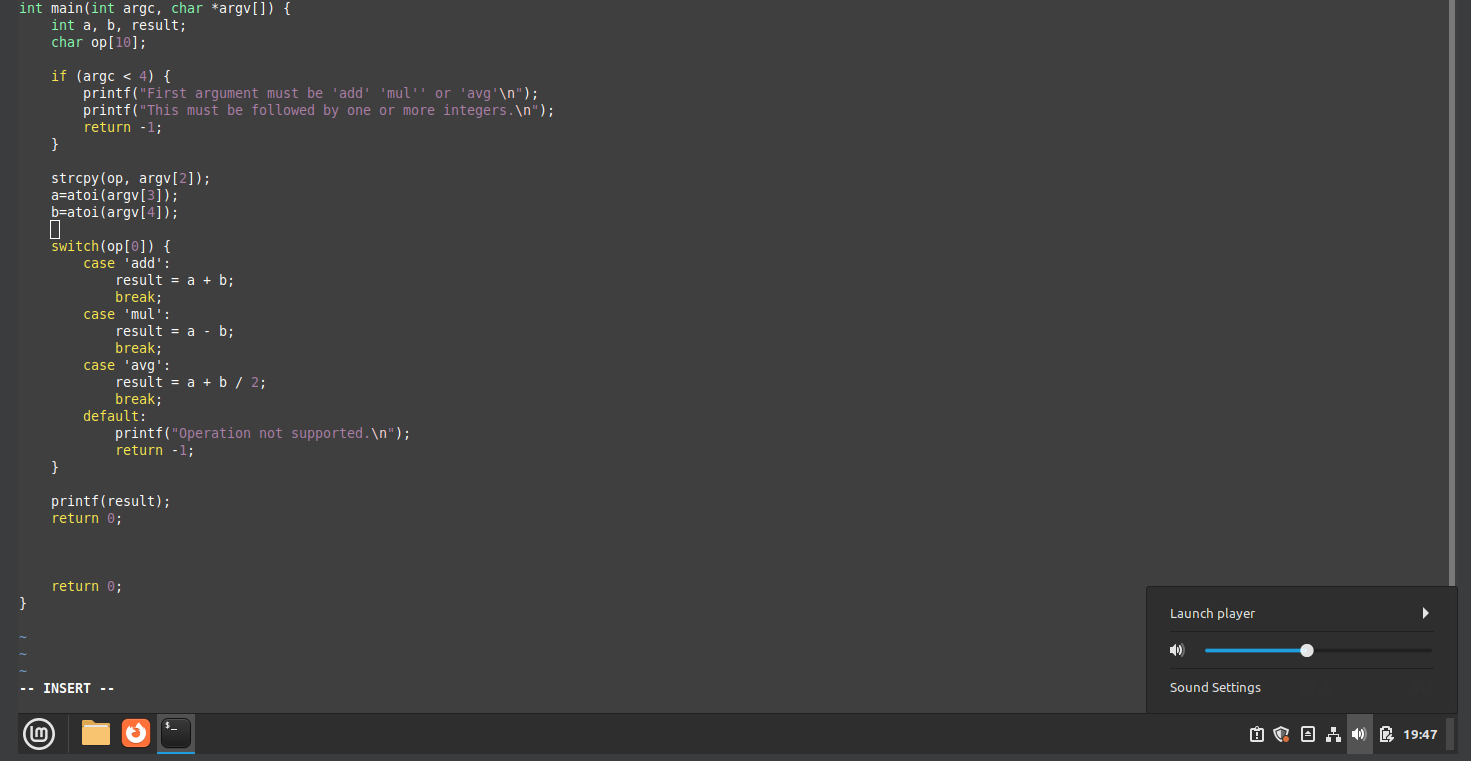Viewport: 1471px width, 761px height.
Task: Show the calendar from the 19:47 clock
Action: (x=1420, y=735)
